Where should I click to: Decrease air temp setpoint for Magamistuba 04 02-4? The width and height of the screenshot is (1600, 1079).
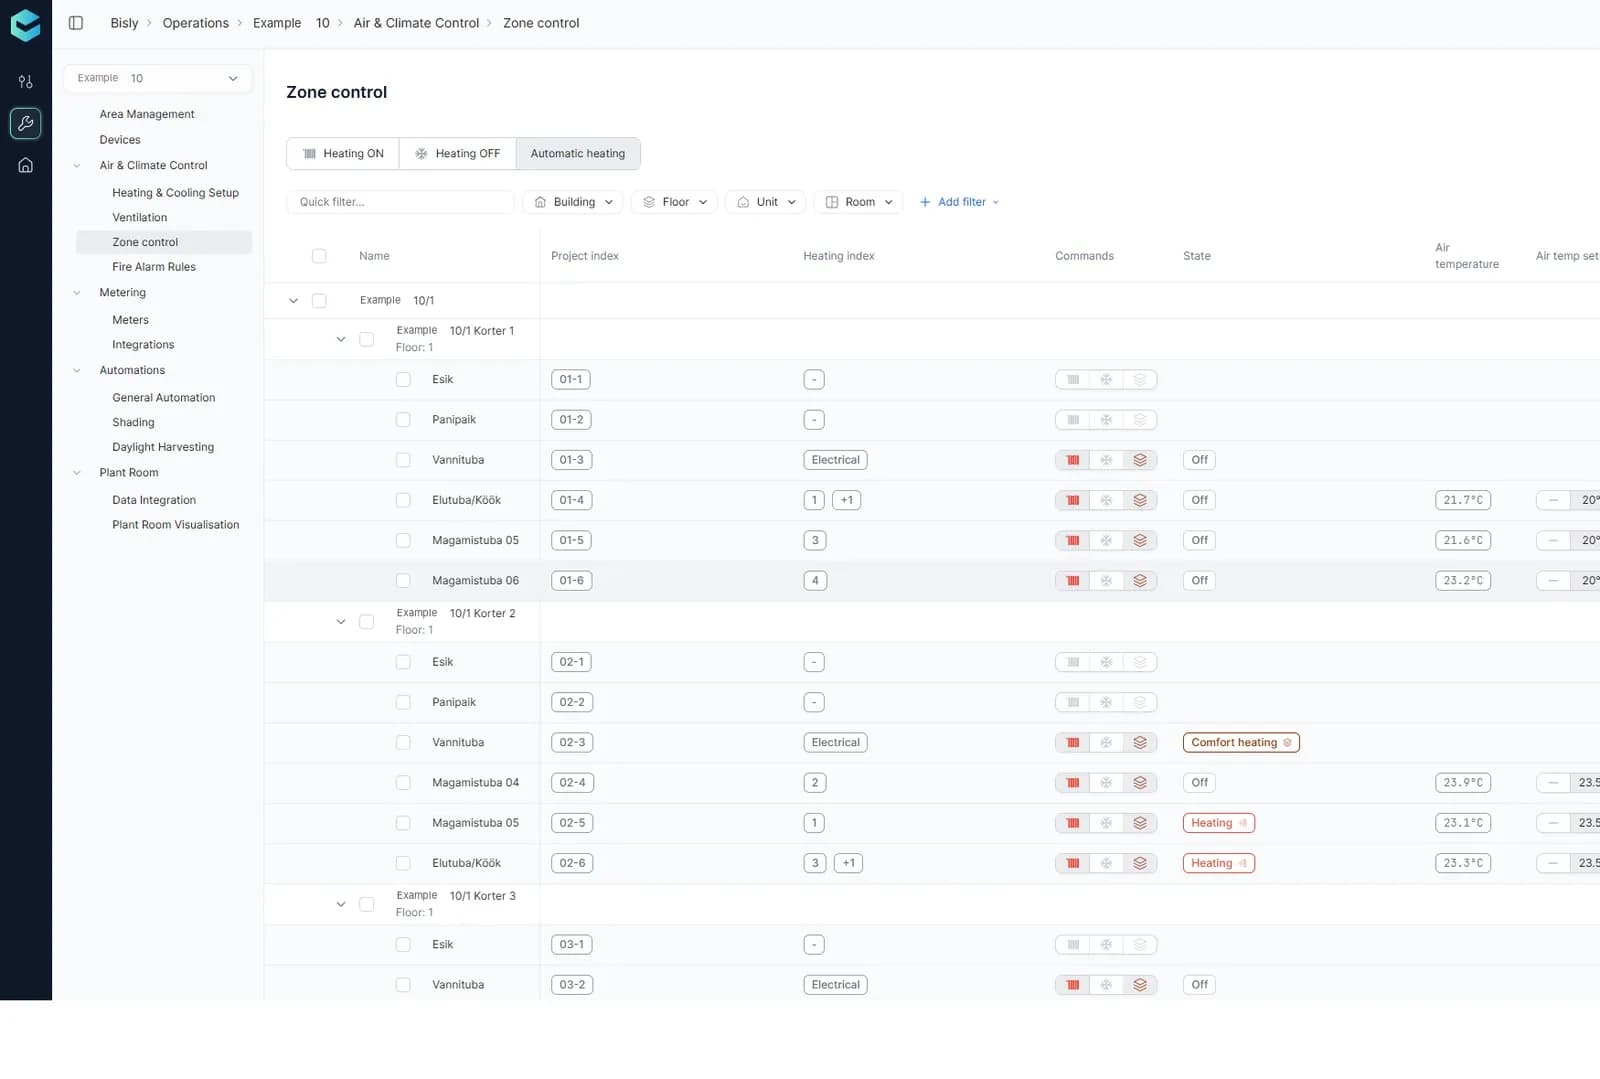coord(1553,783)
